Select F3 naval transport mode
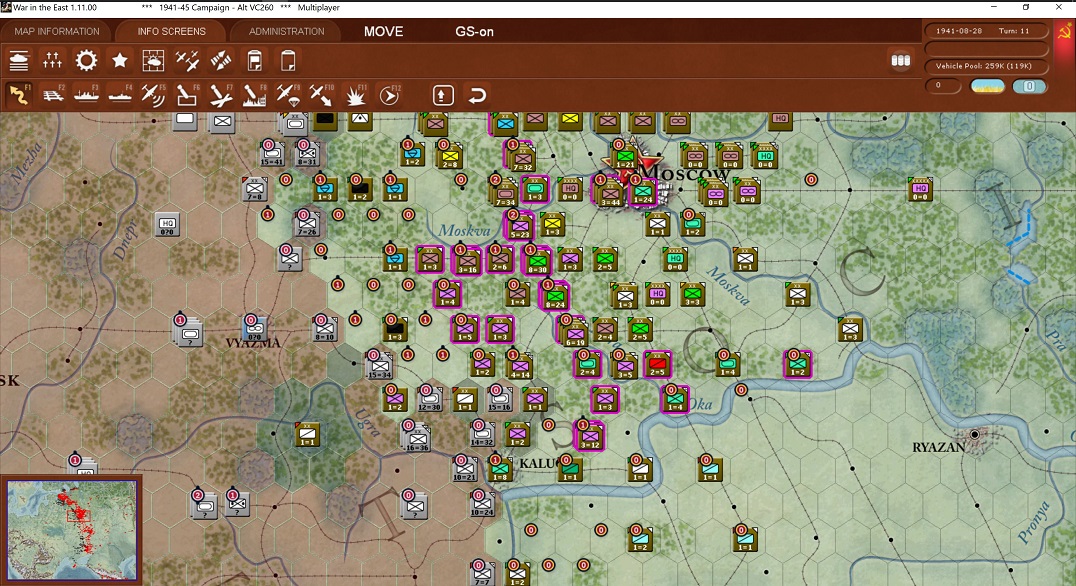 [x=86, y=95]
